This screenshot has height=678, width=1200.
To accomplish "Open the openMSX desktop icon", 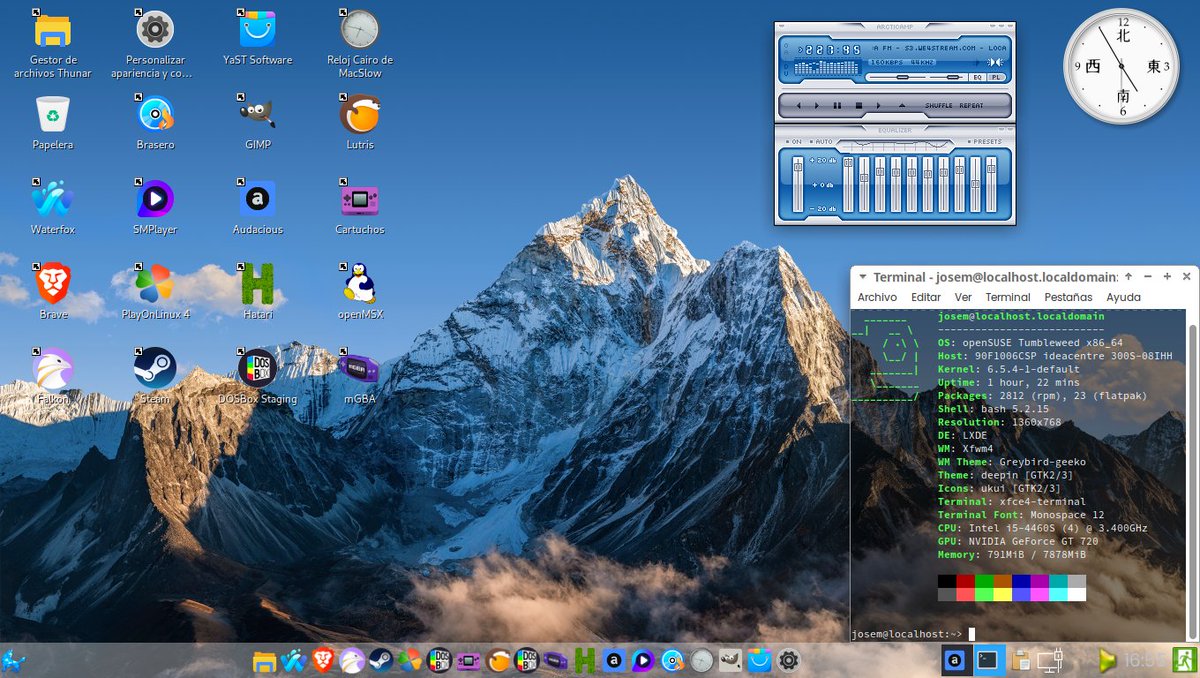I will click(360, 292).
